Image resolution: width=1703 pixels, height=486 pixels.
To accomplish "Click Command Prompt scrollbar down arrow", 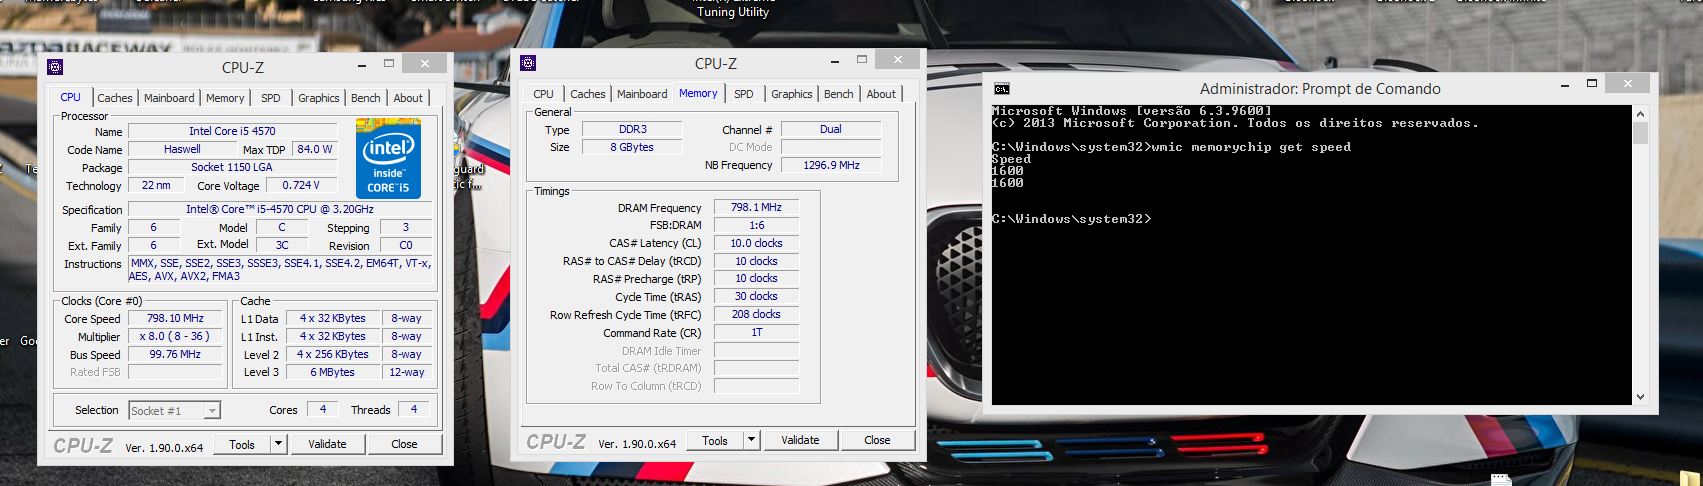I will [1640, 397].
